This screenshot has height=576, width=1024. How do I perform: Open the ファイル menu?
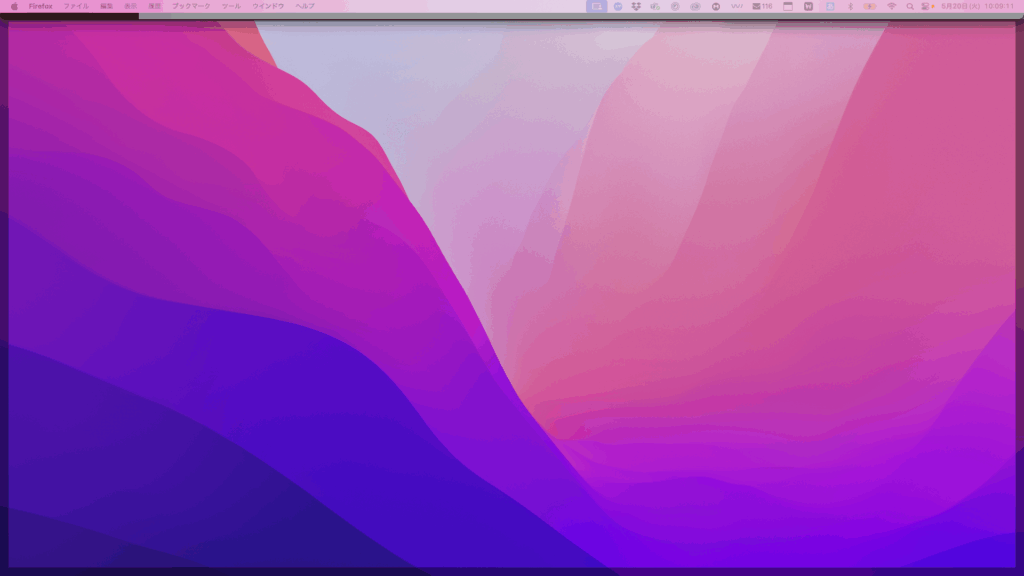[76, 6]
